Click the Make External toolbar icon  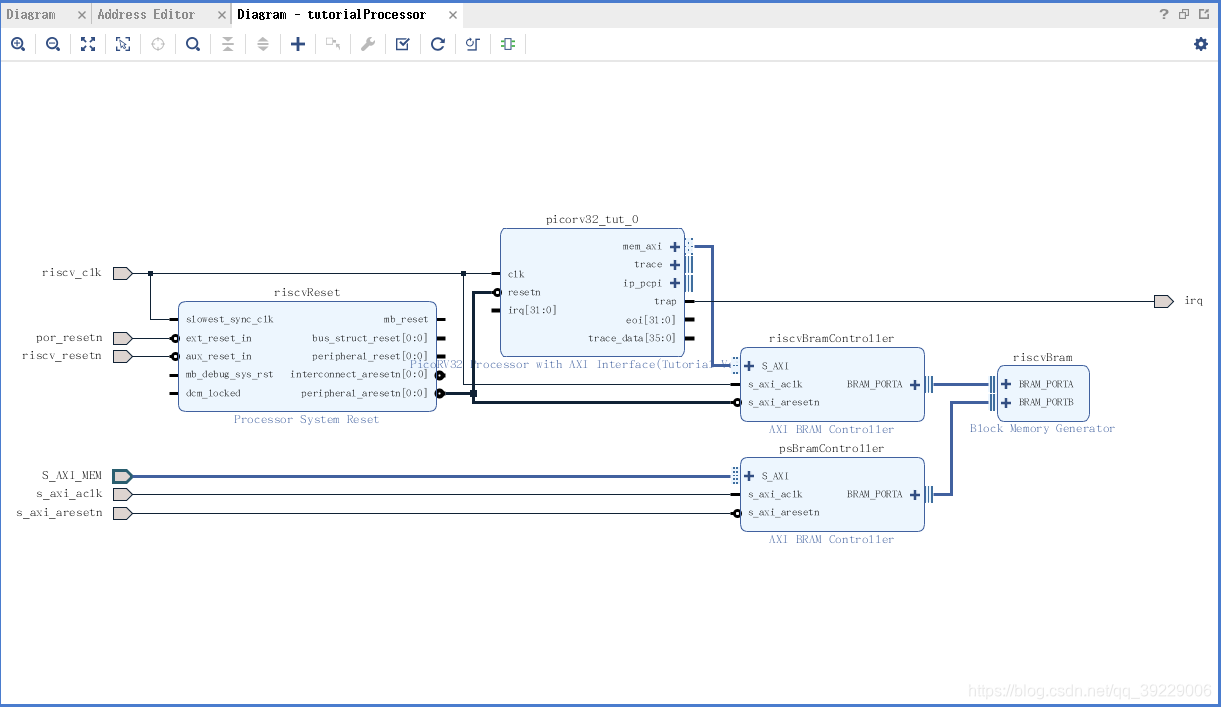[333, 44]
